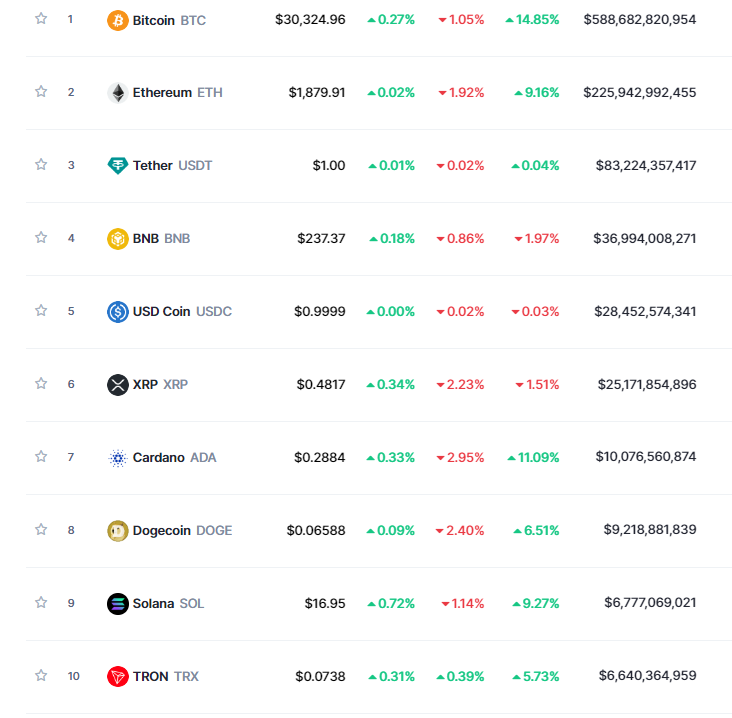Star Bitcoin to add to watchlist
The height and width of the screenshot is (718, 732).
click(41, 19)
